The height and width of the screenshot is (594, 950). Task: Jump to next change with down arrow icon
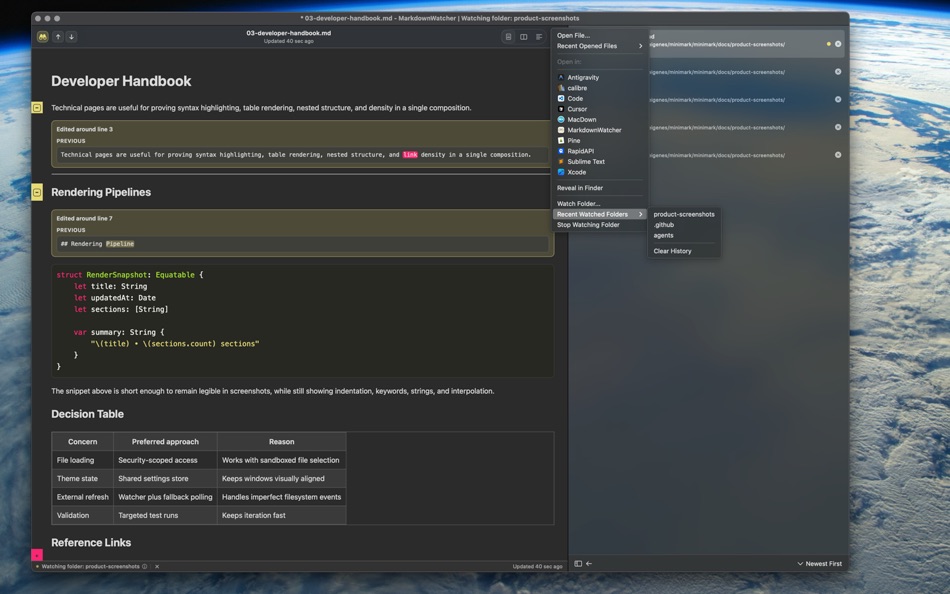point(71,37)
